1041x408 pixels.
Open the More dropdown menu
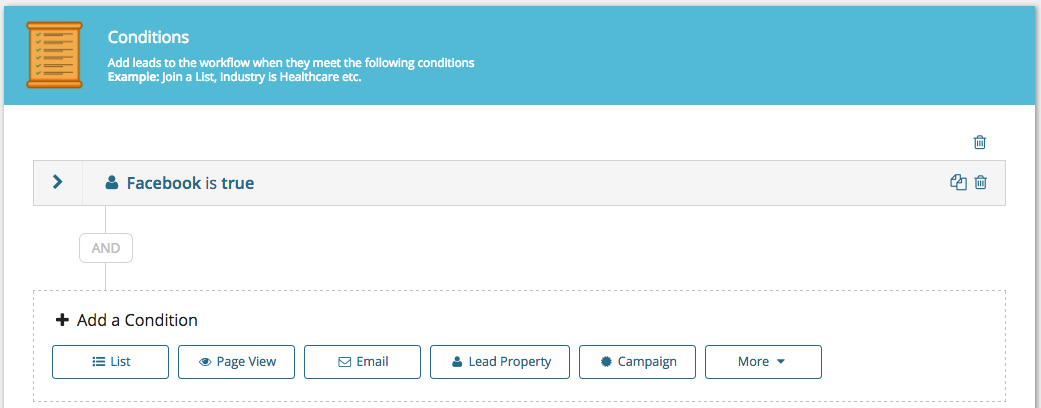(763, 362)
